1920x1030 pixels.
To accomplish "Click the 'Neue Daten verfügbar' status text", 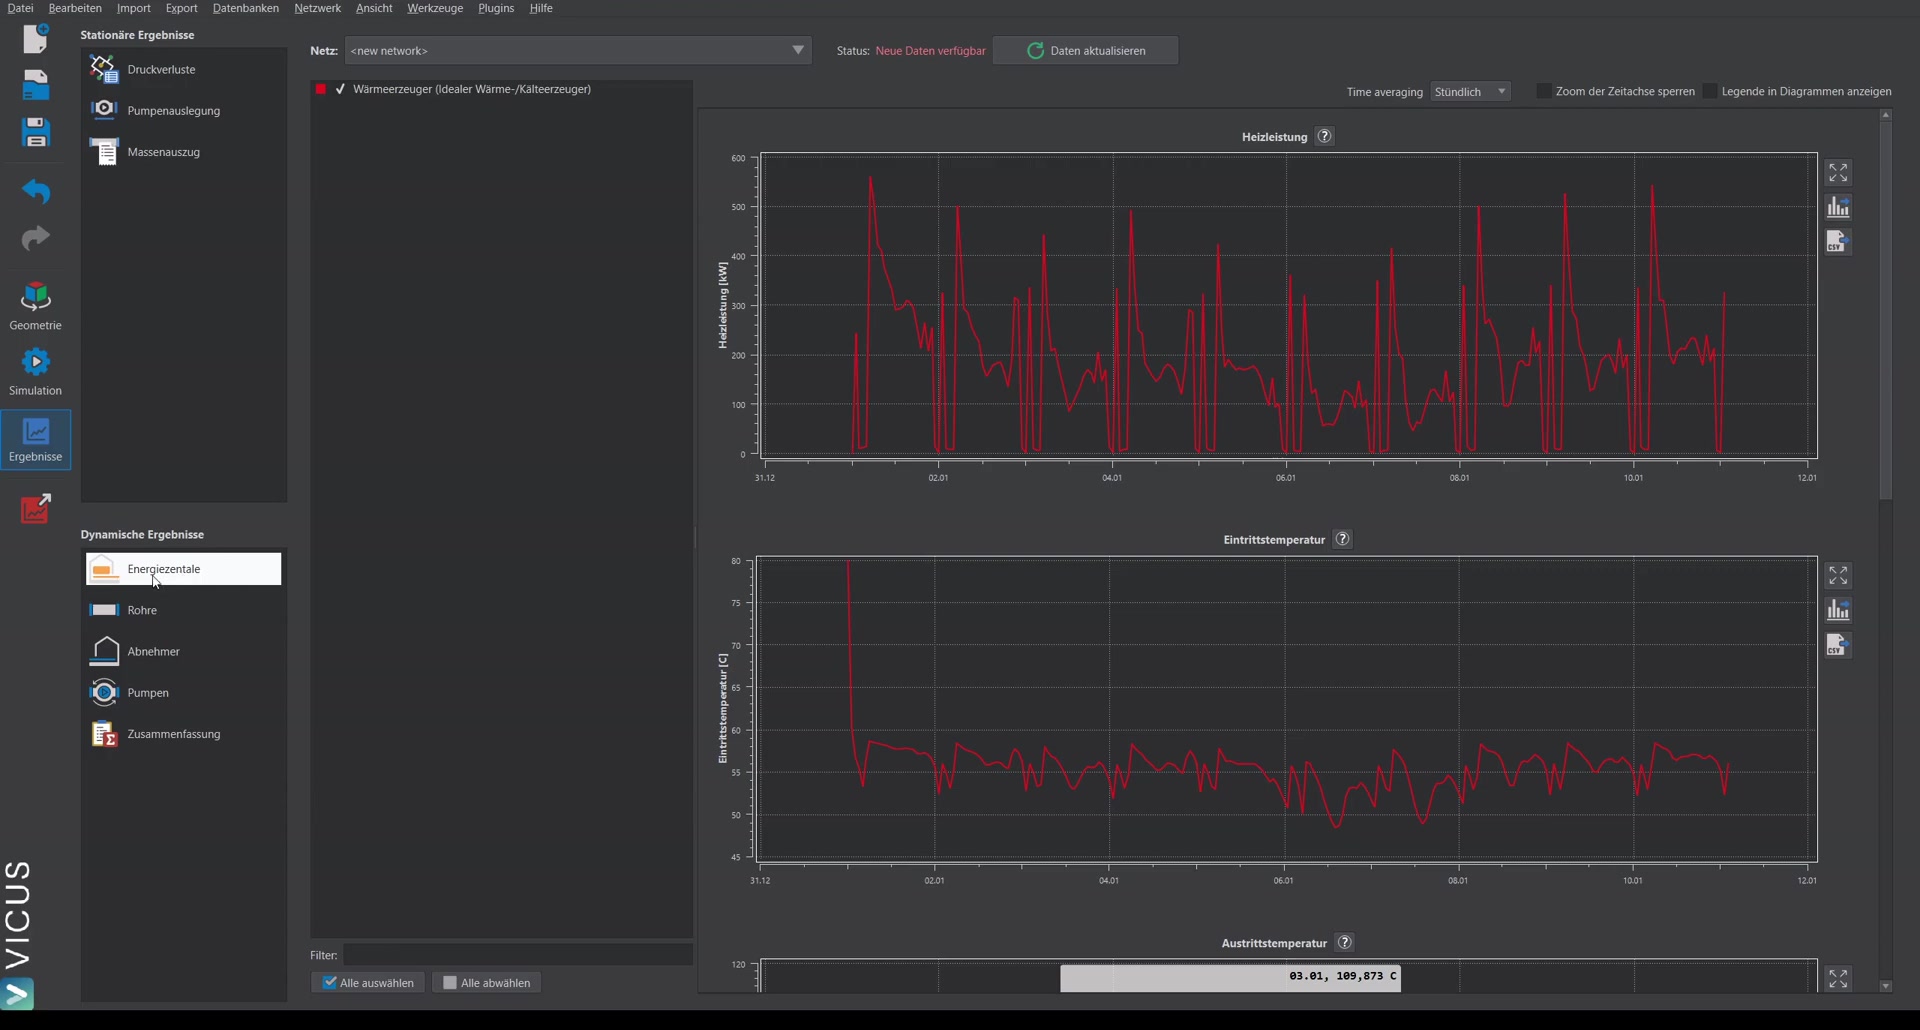I will tap(930, 50).
